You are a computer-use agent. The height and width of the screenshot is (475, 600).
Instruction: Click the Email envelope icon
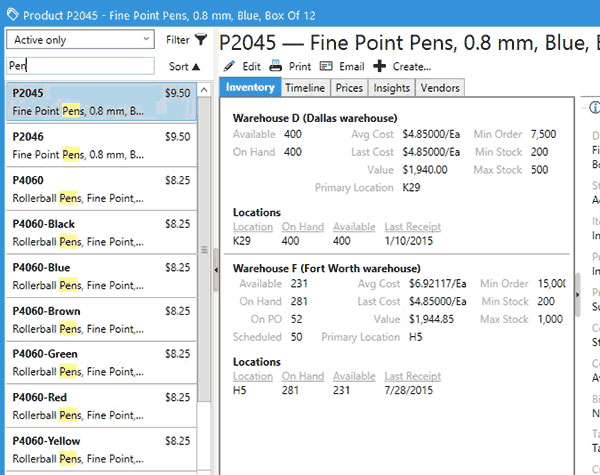pyautogui.click(x=326, y=66)
